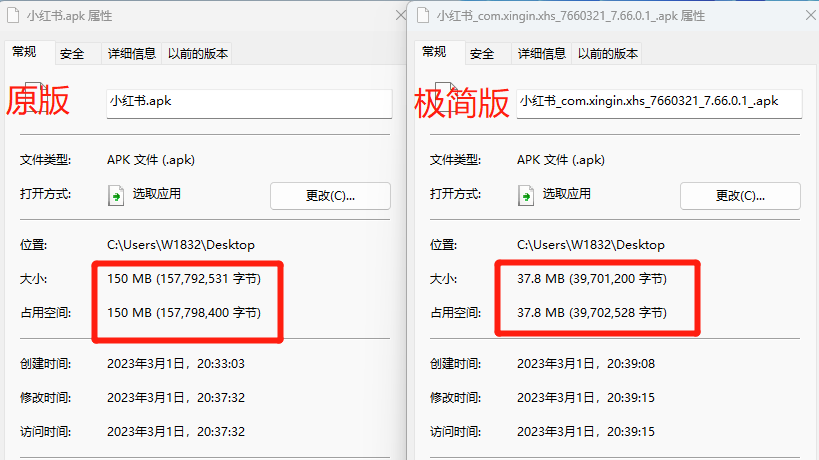Click the file icon in 小红书.apk 属性 title bar
Screen dimensions: 819x460
(13, 15)
